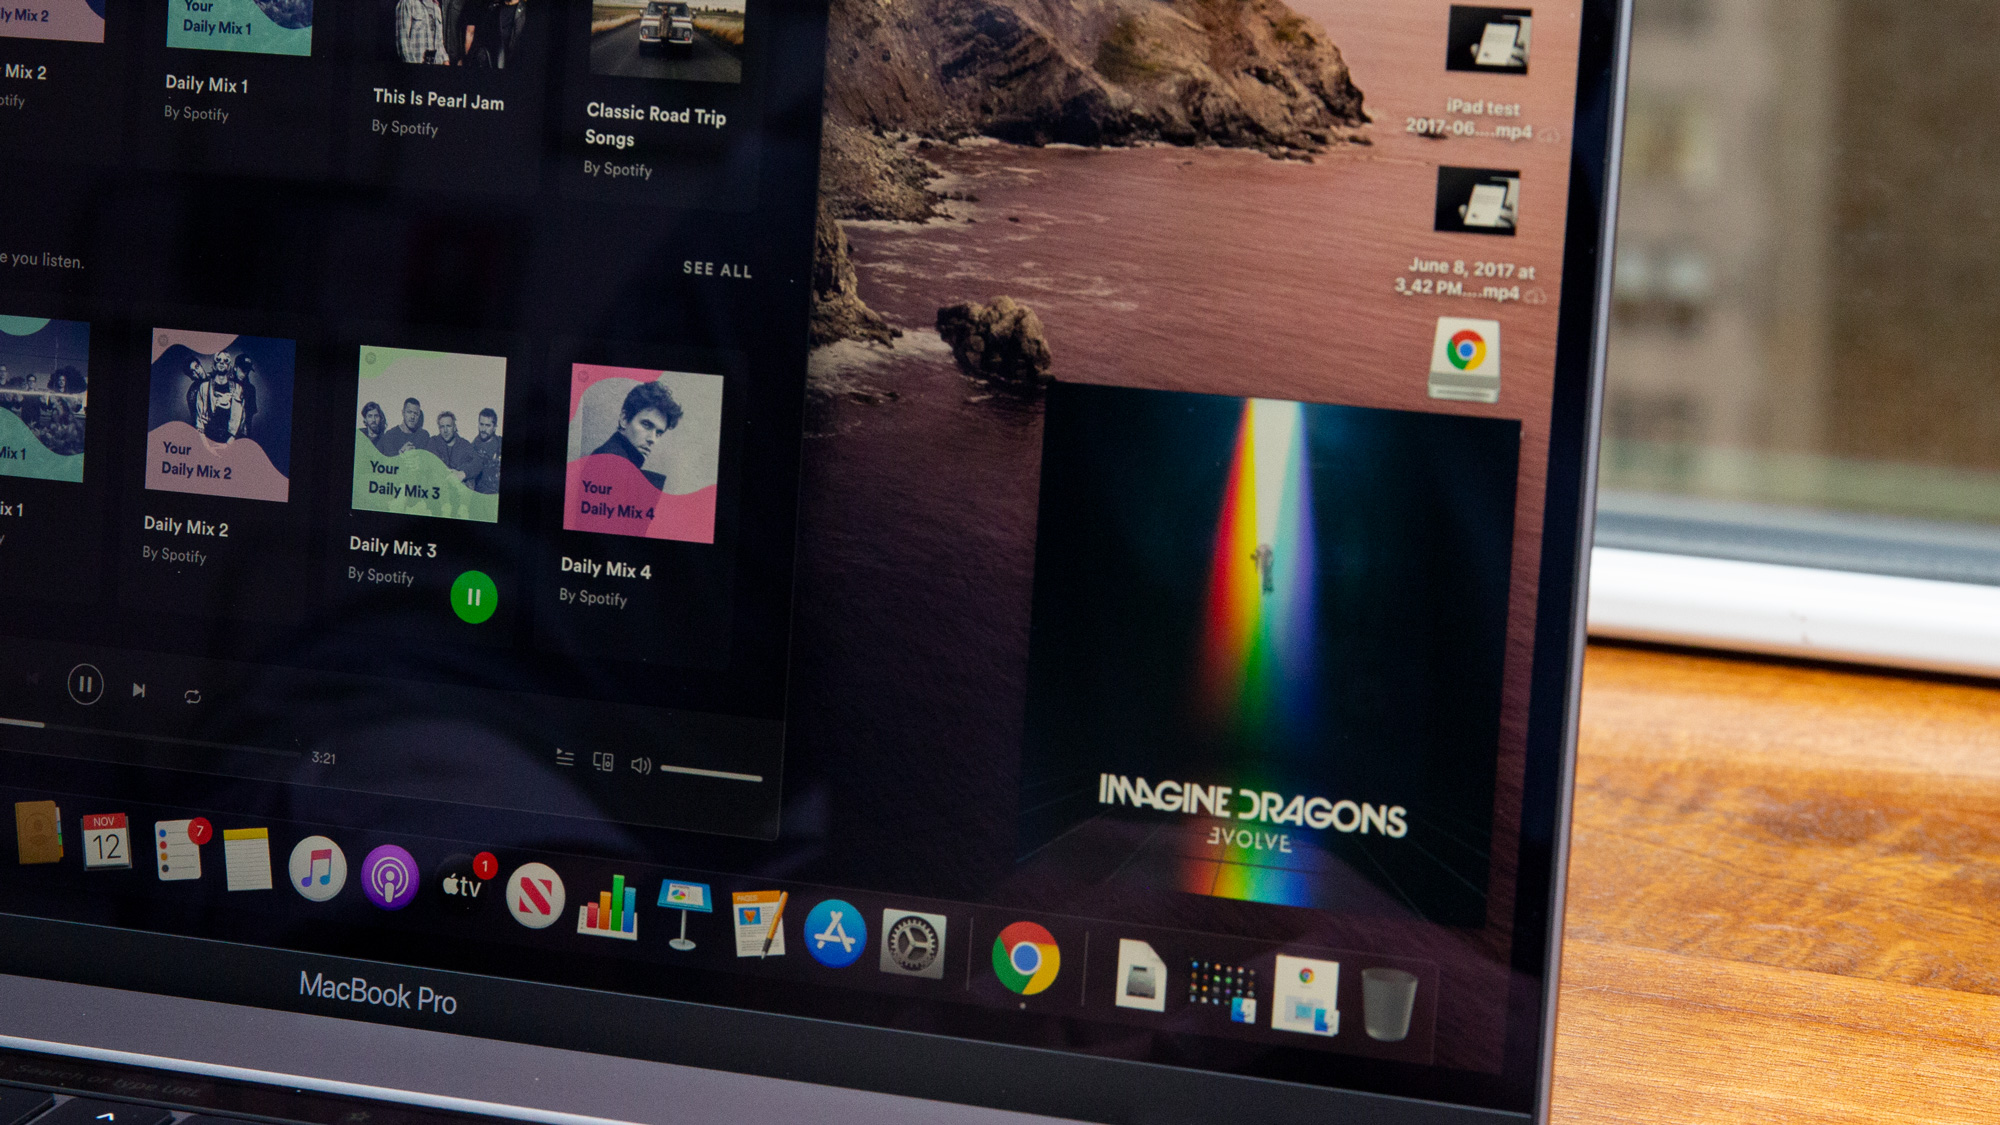Open the Apple TV dock icon
The width and height of the screenshot is (2000, 1125).
[x=463, y=886]
